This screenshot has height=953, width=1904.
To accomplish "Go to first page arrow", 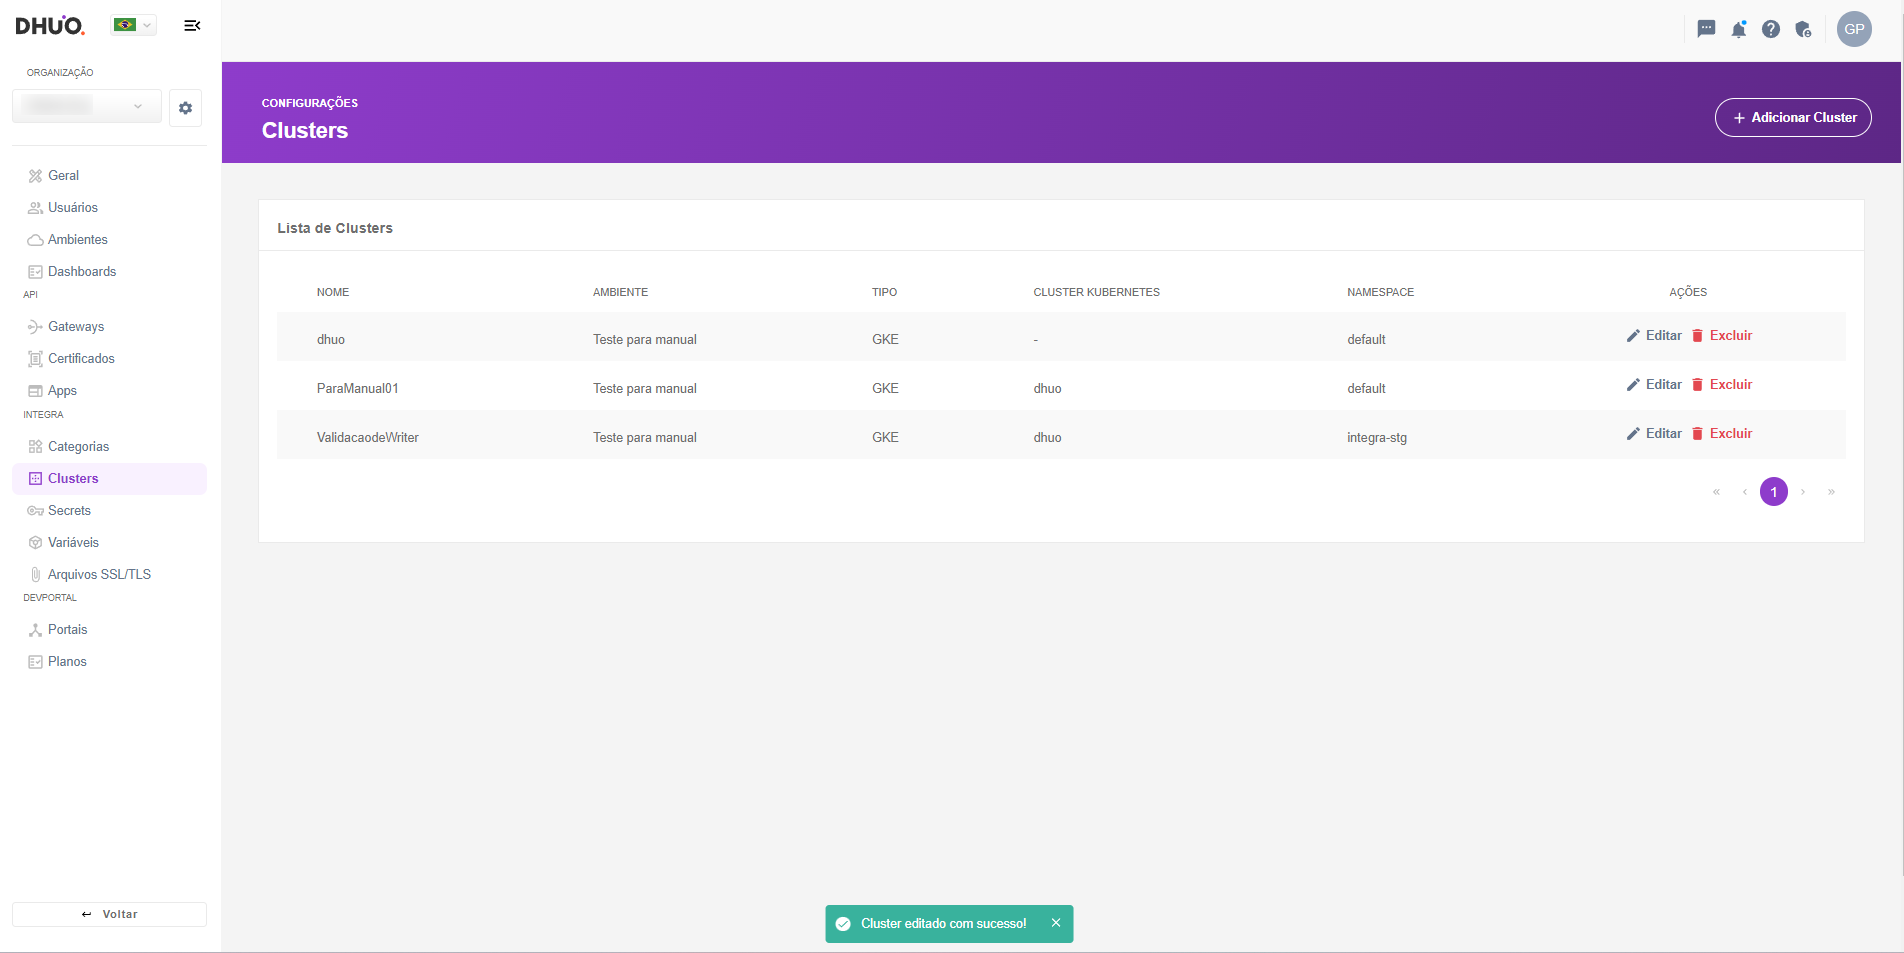I will tap(1716, 492).
